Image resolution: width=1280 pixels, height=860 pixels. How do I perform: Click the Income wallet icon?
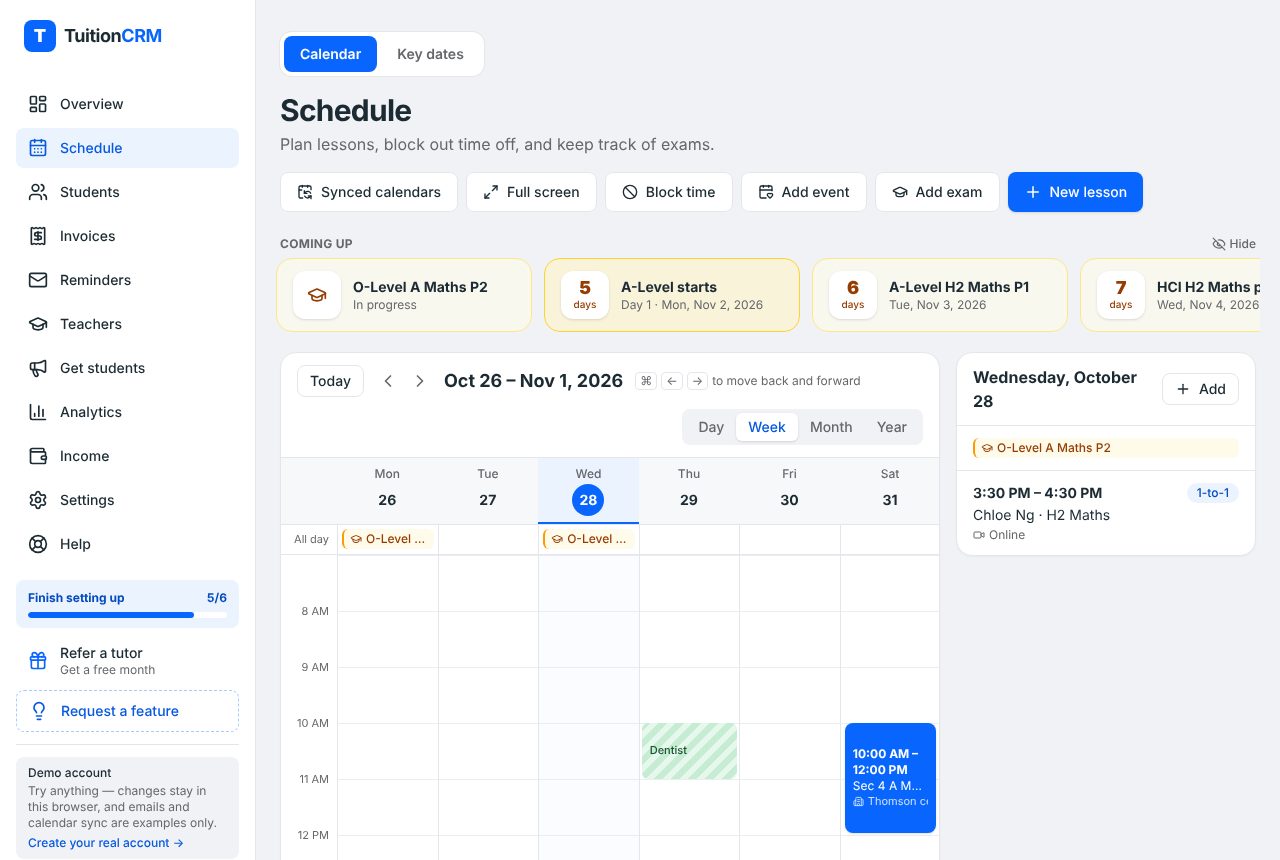(38, 456)
